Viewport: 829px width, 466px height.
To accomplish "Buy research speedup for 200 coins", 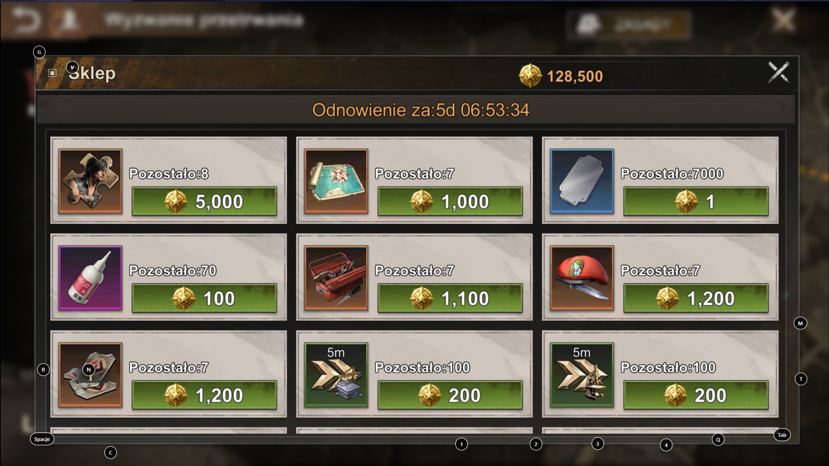I will click(x=696, y=395).
